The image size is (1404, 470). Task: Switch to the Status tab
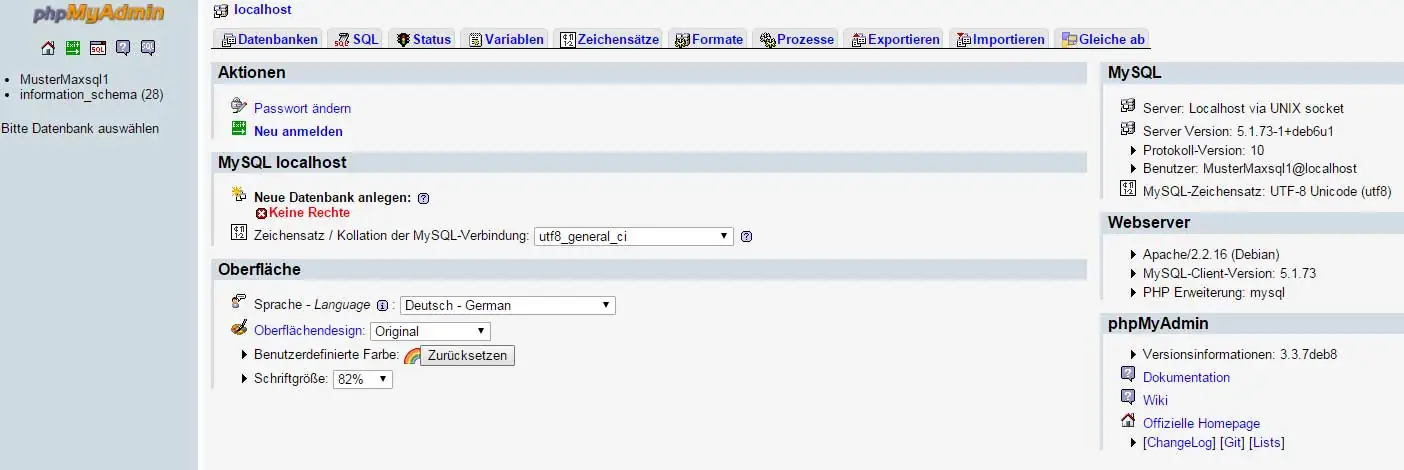(x=422, y=39)
